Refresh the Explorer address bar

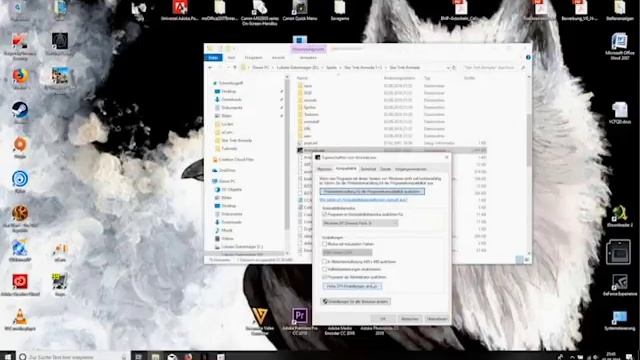[454, 67]
